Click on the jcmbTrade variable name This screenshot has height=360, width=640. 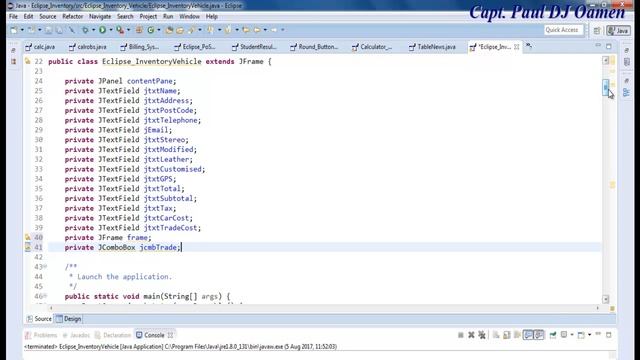[158, 247]
